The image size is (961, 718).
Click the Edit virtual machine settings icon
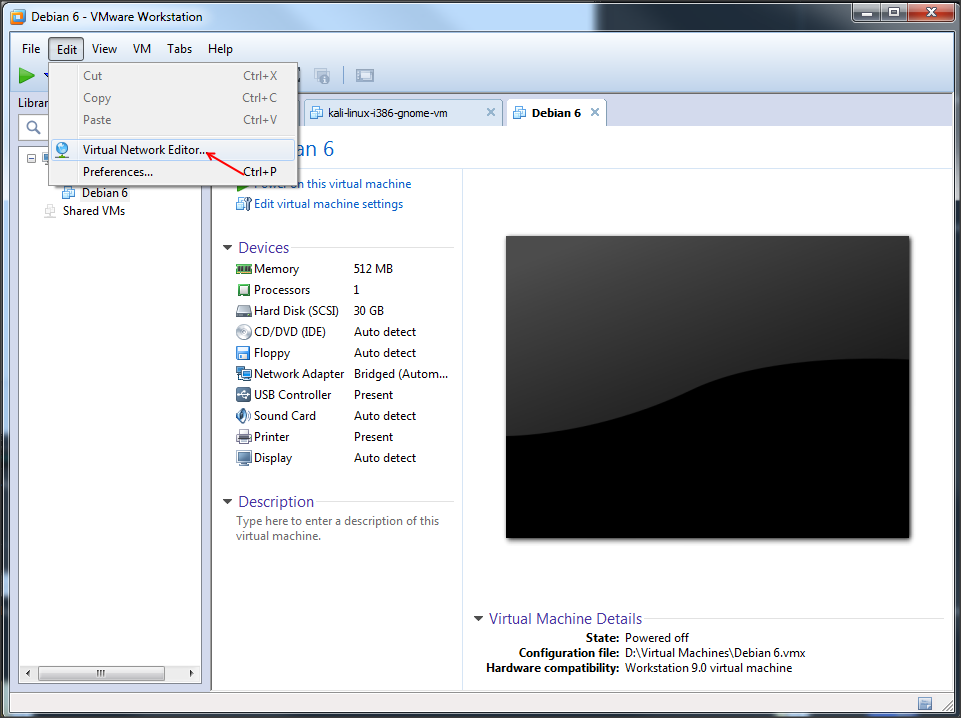[243, 204]
